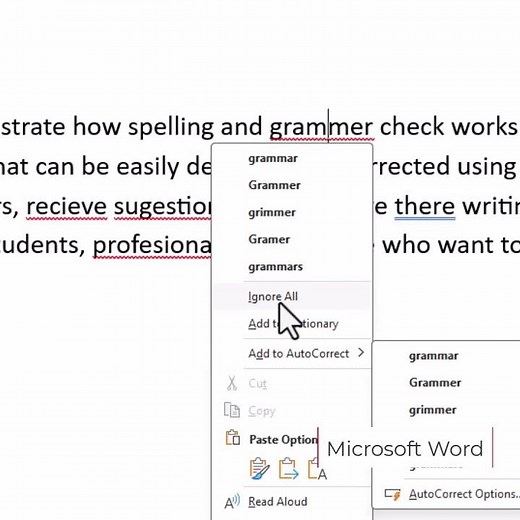This screenshot has width=520, height=520.
Task: Click the Copy pages icon
Action: tap(232, 410)
